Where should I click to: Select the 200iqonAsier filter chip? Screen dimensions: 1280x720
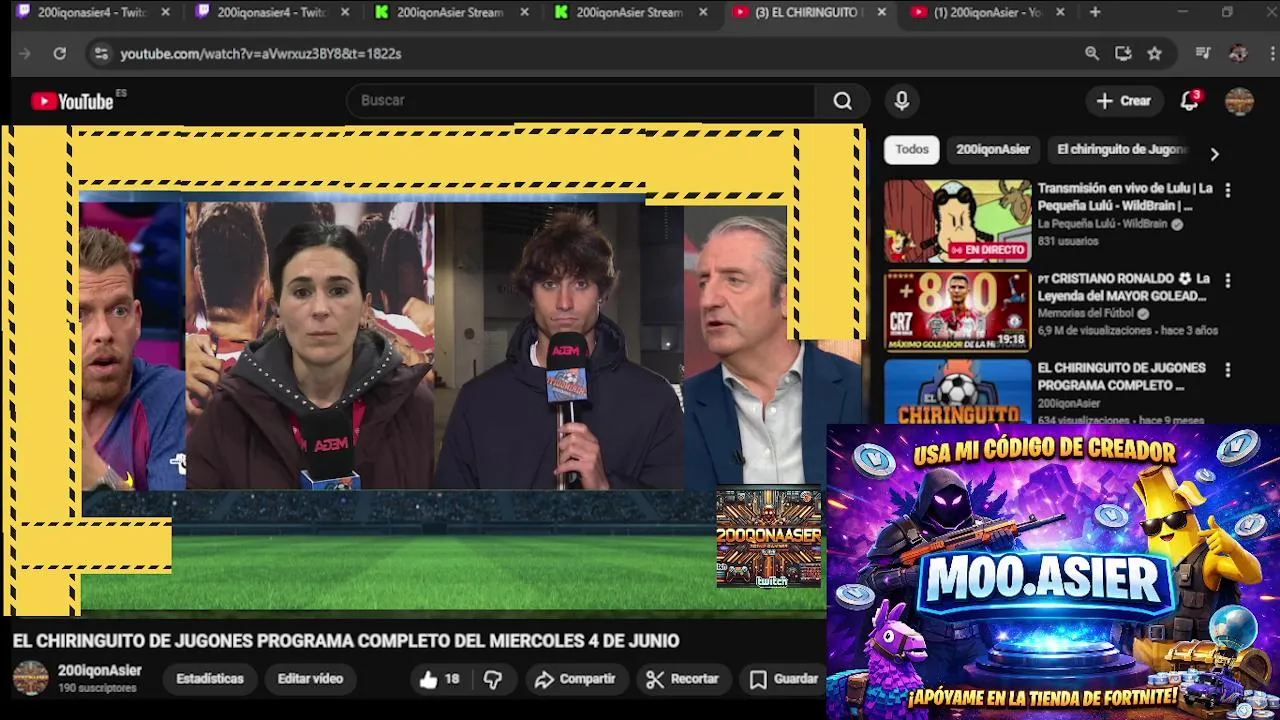pos(992,149)
